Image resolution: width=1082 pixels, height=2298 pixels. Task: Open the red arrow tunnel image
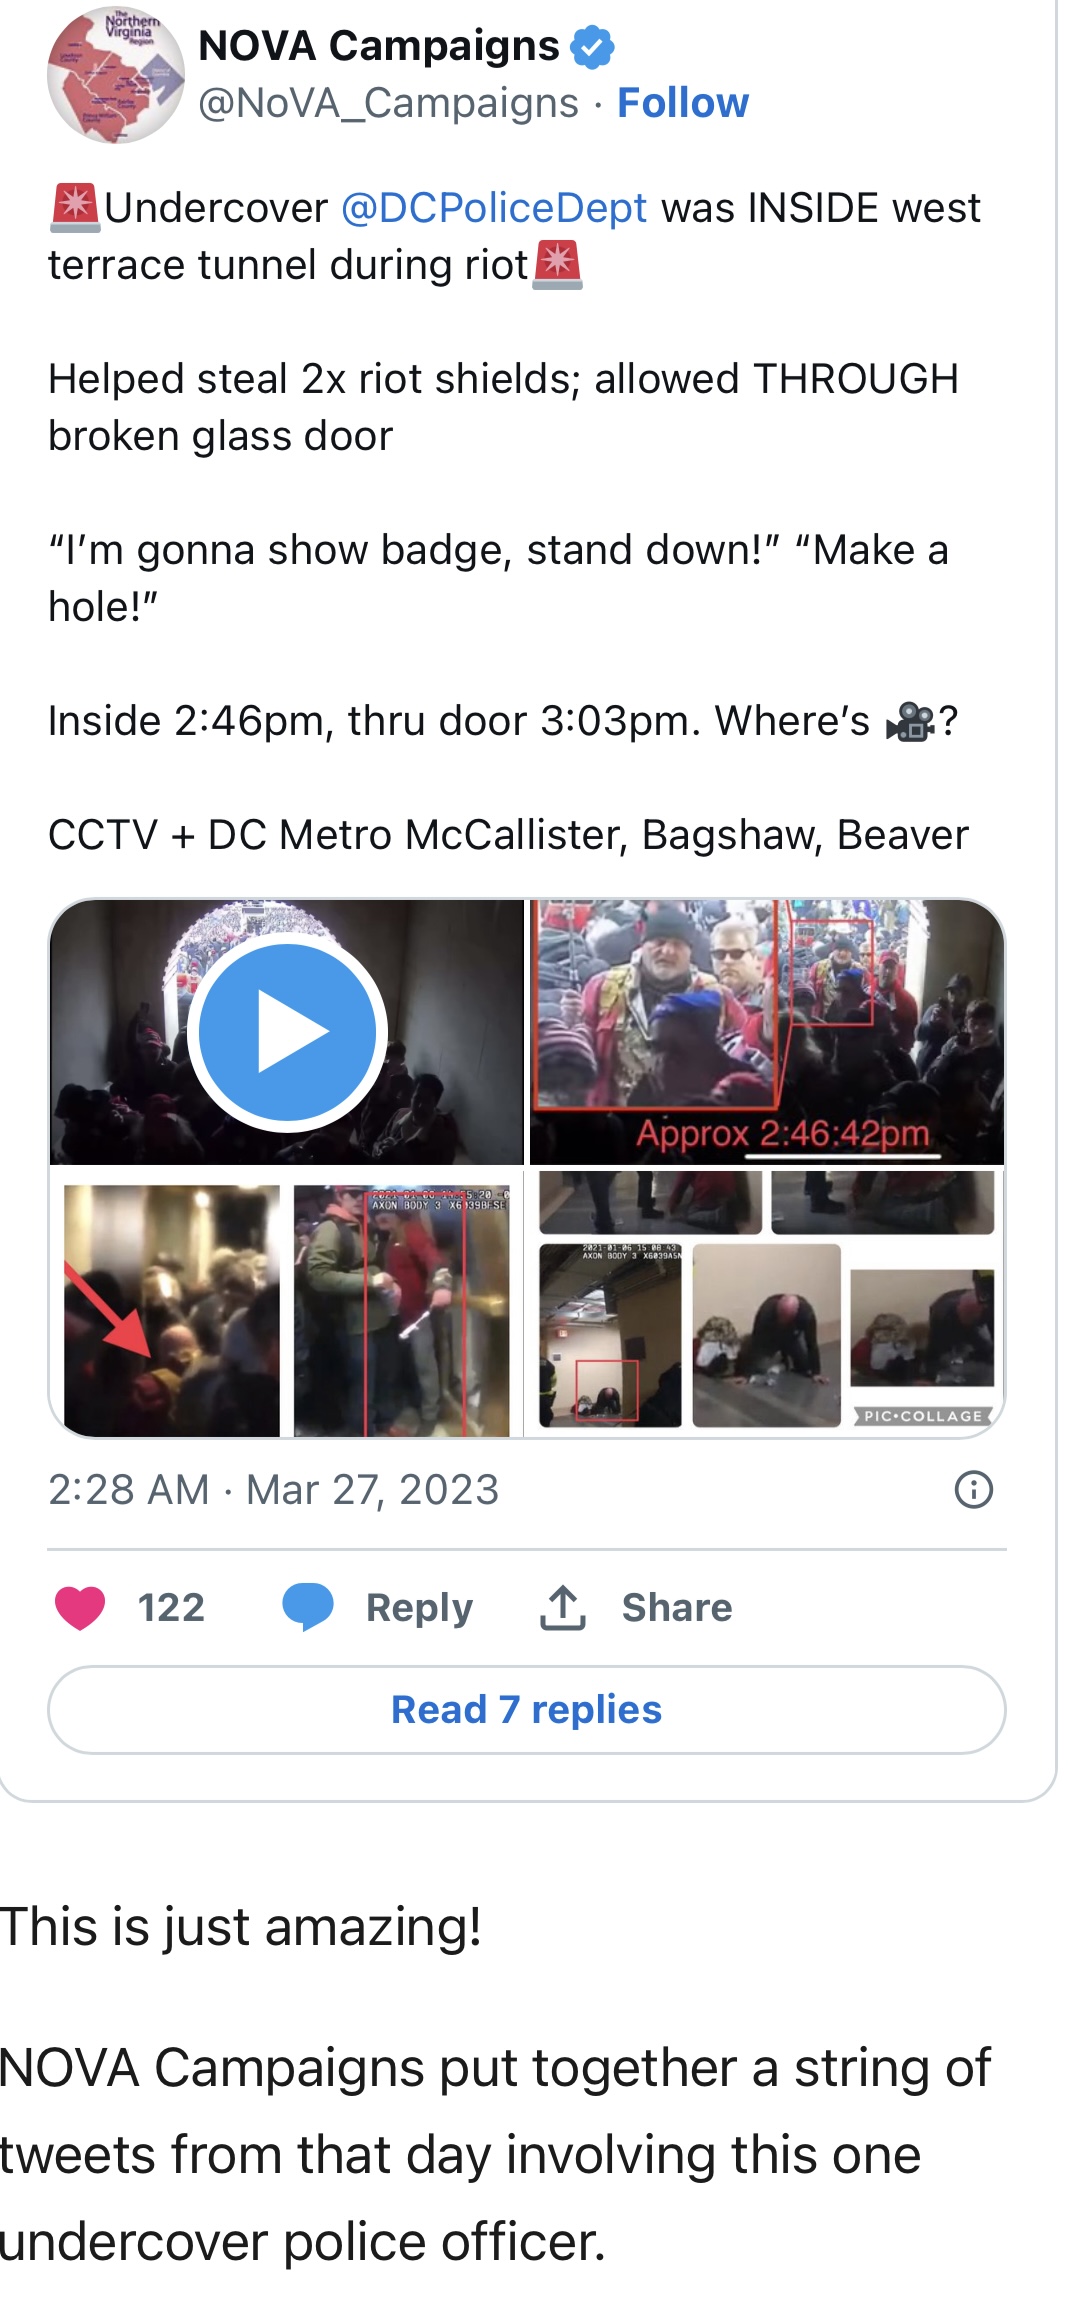coord(172,1310)
